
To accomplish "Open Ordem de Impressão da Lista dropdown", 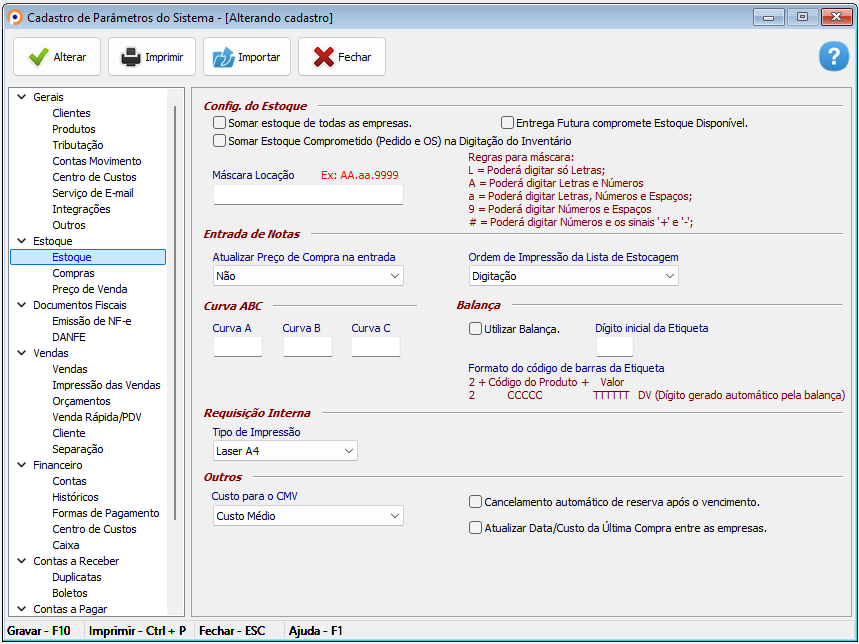I will click(573, 276).
